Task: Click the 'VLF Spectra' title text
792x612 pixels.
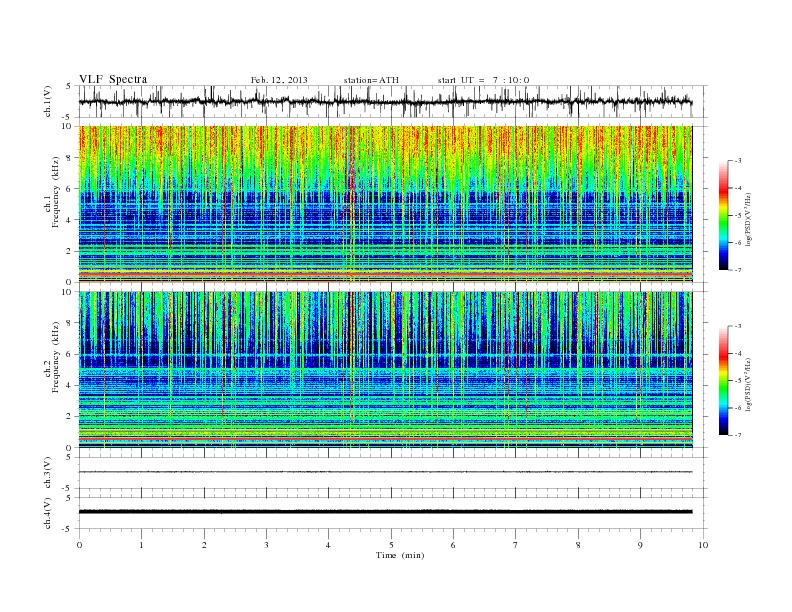Action: [x=113, y=79]
